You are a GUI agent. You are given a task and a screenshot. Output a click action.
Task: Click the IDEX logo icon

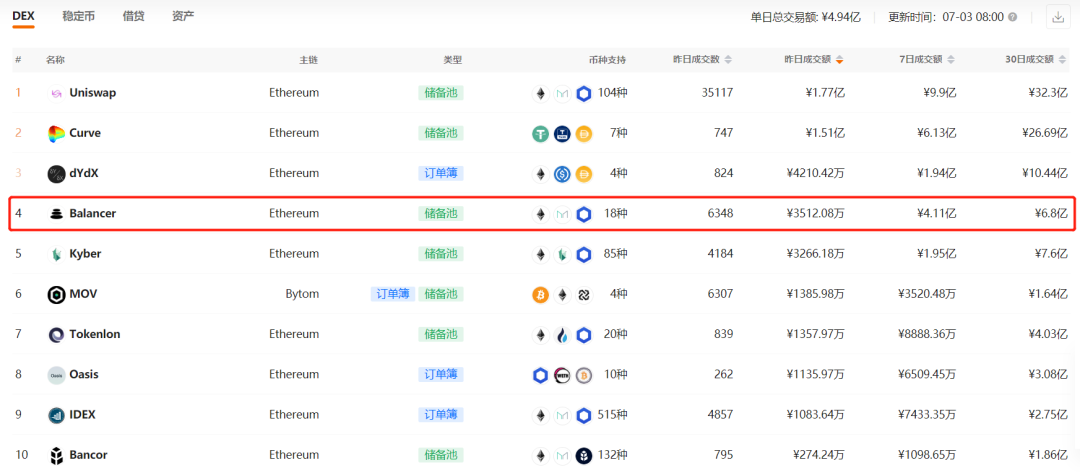(56, 415)
